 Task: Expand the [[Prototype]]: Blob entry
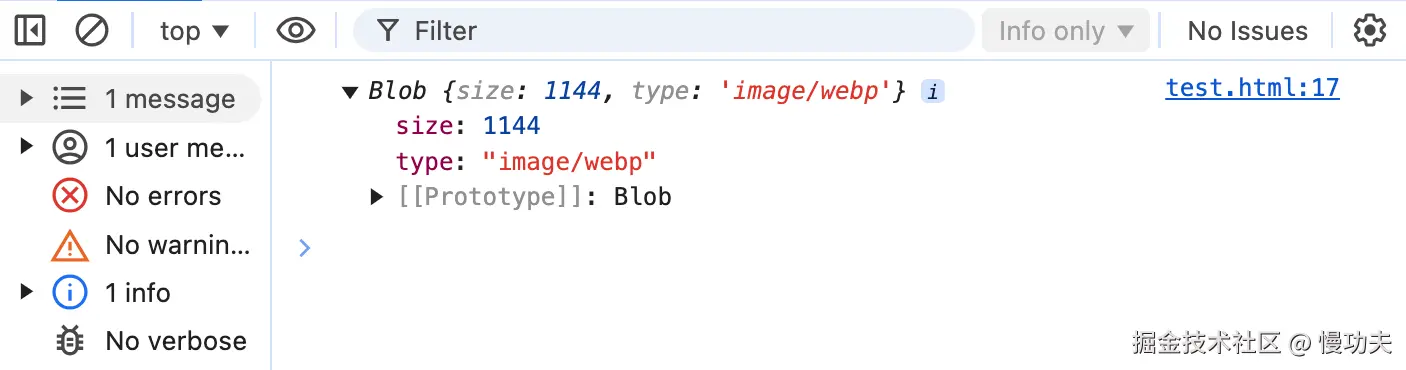[377, 197]
